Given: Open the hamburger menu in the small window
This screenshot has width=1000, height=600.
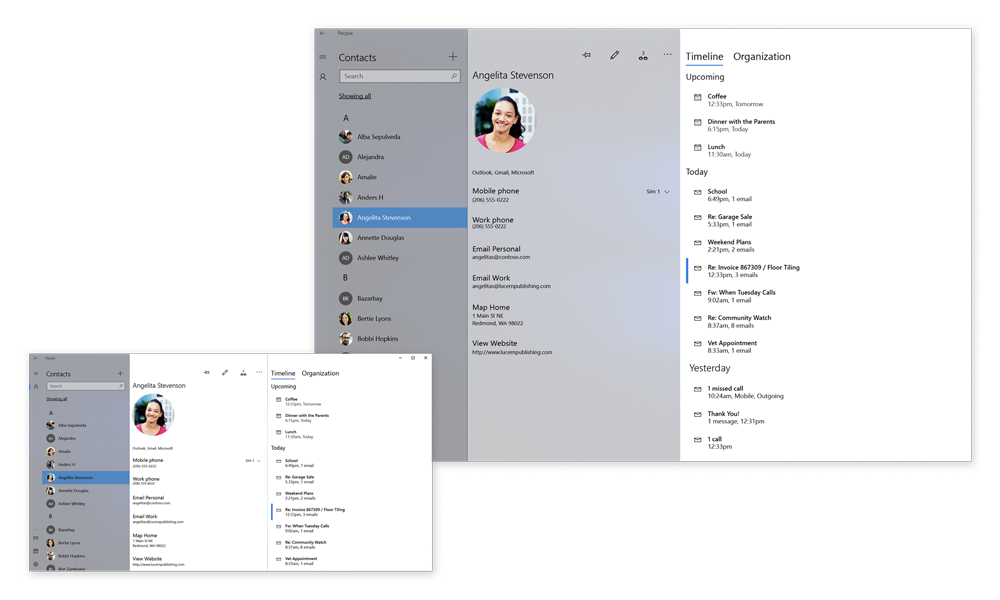Looking at the screenshot, I should coord(36,374).
